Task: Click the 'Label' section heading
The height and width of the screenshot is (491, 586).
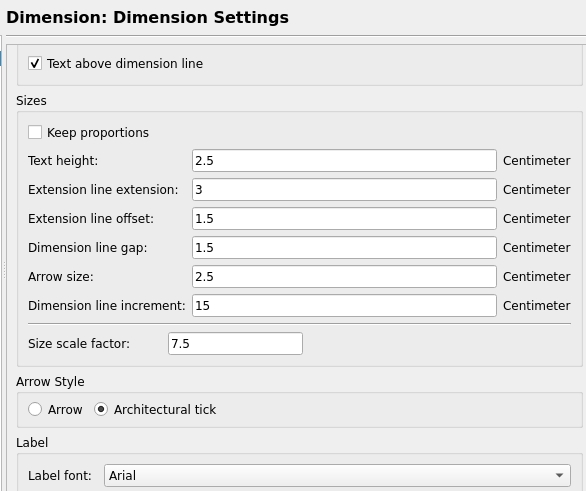Action: [x=32, y=442]
